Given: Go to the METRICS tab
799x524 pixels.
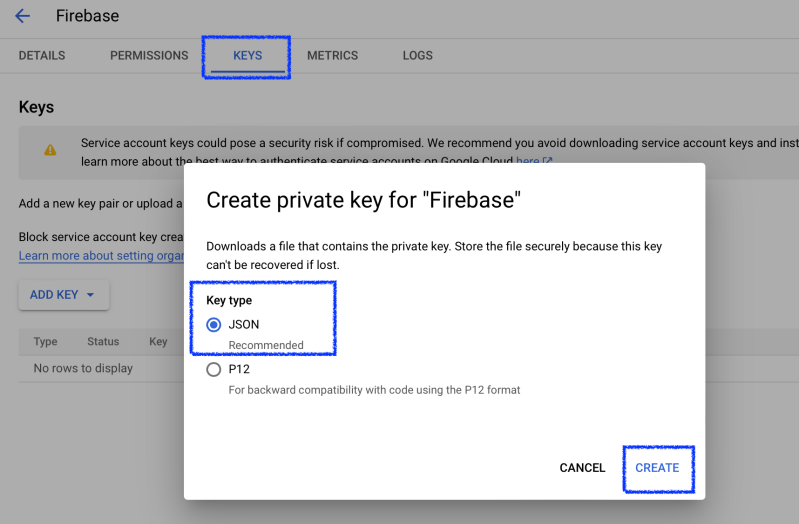Looking at the screenshot, I should coord(332,56).
